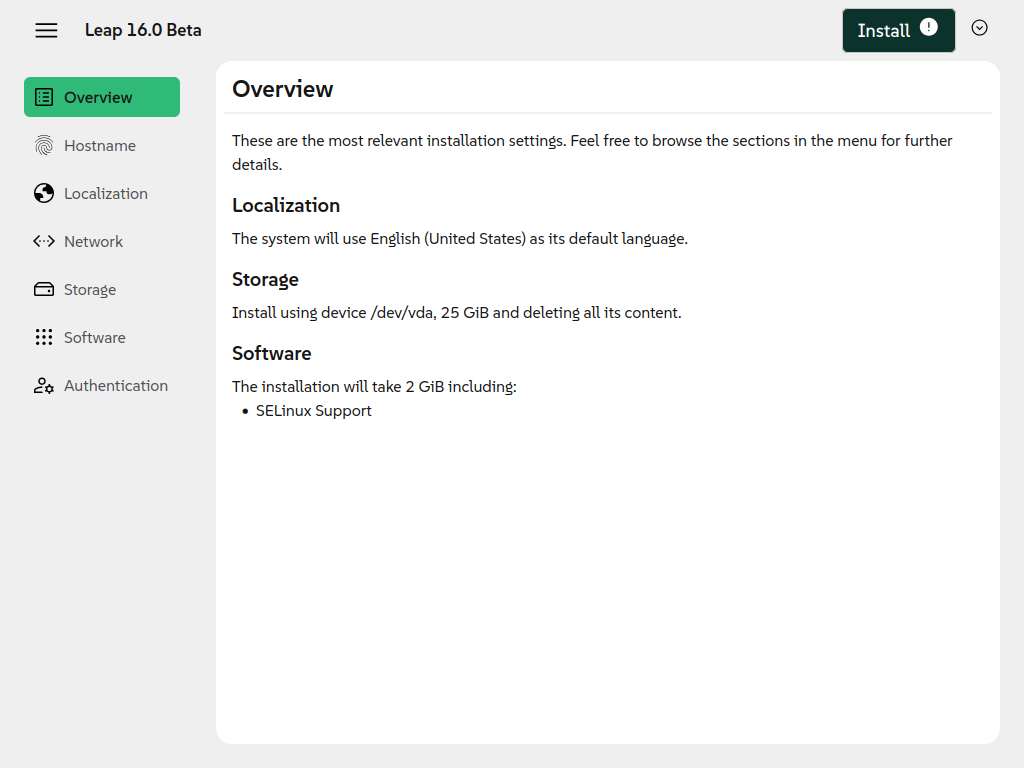Open the Authentication section

(102, 385)
